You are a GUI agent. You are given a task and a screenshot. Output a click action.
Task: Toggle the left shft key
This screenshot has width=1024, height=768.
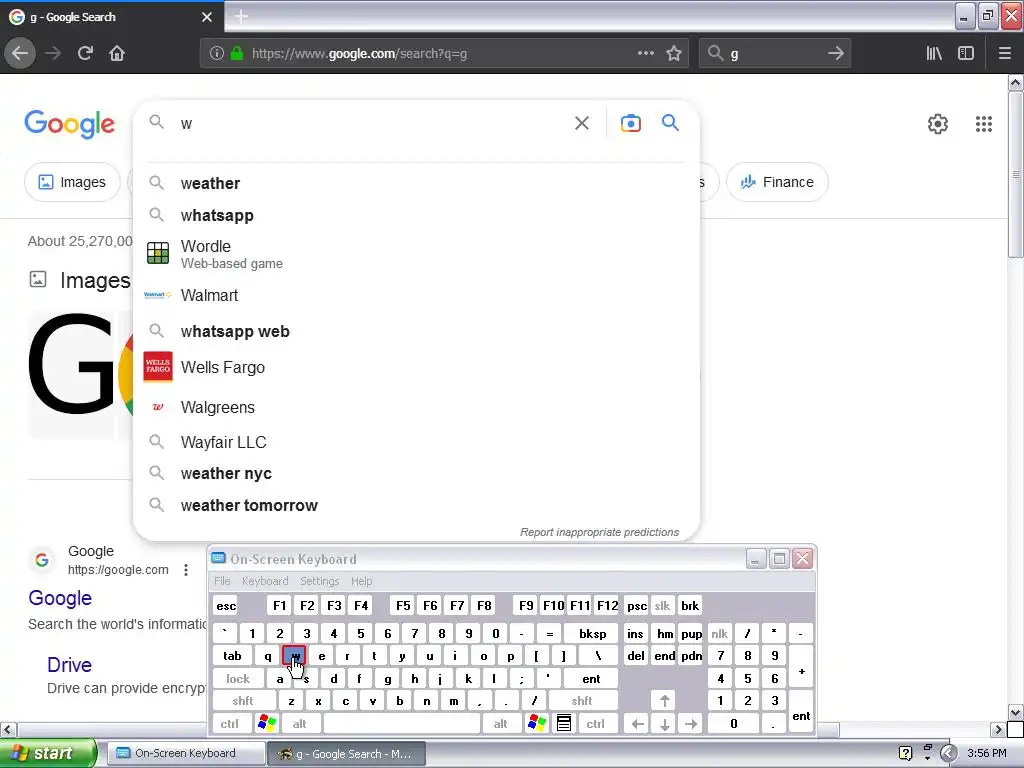[x=243, y=701]
